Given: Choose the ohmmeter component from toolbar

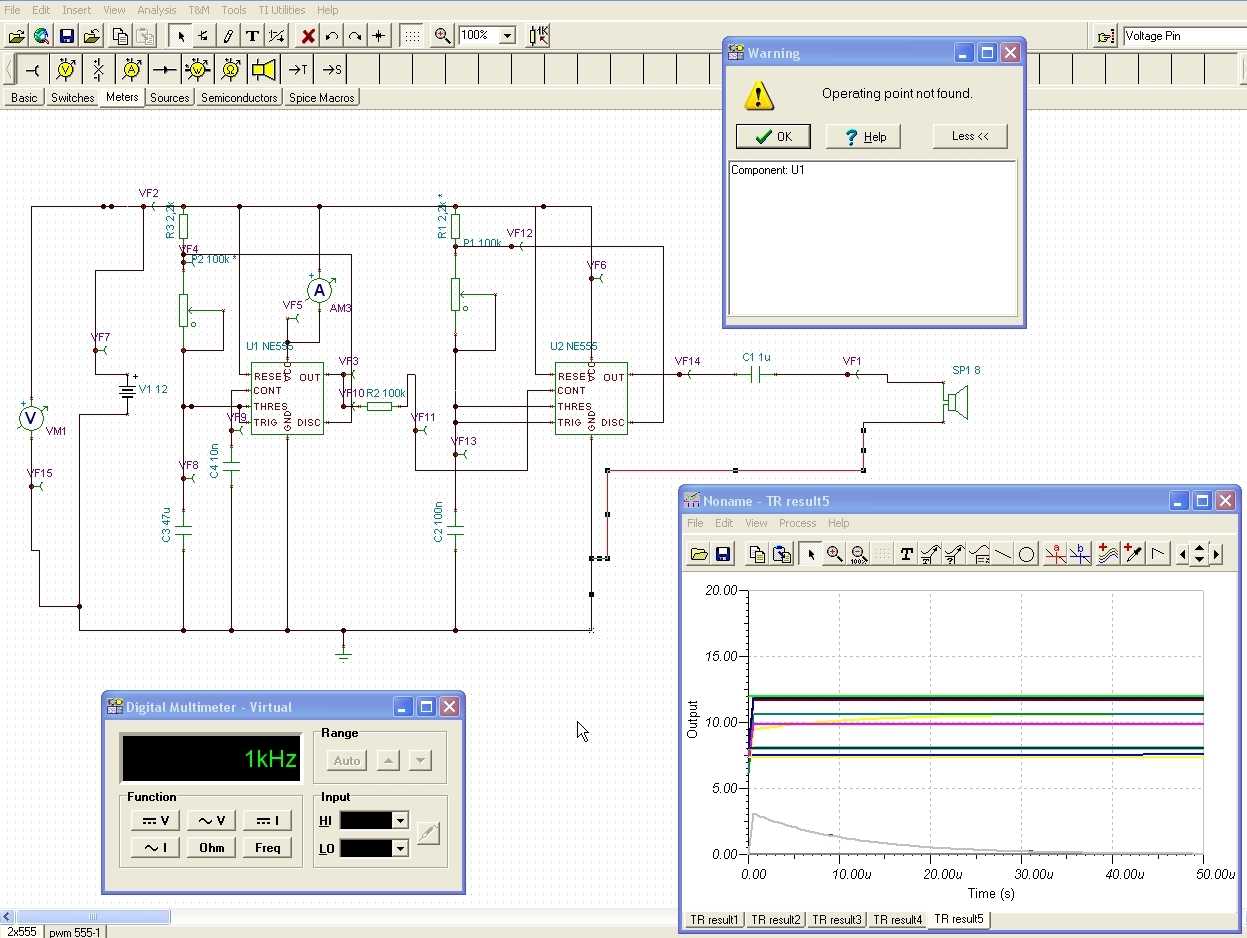Looking at the screenshot, I should click(231, 70).
